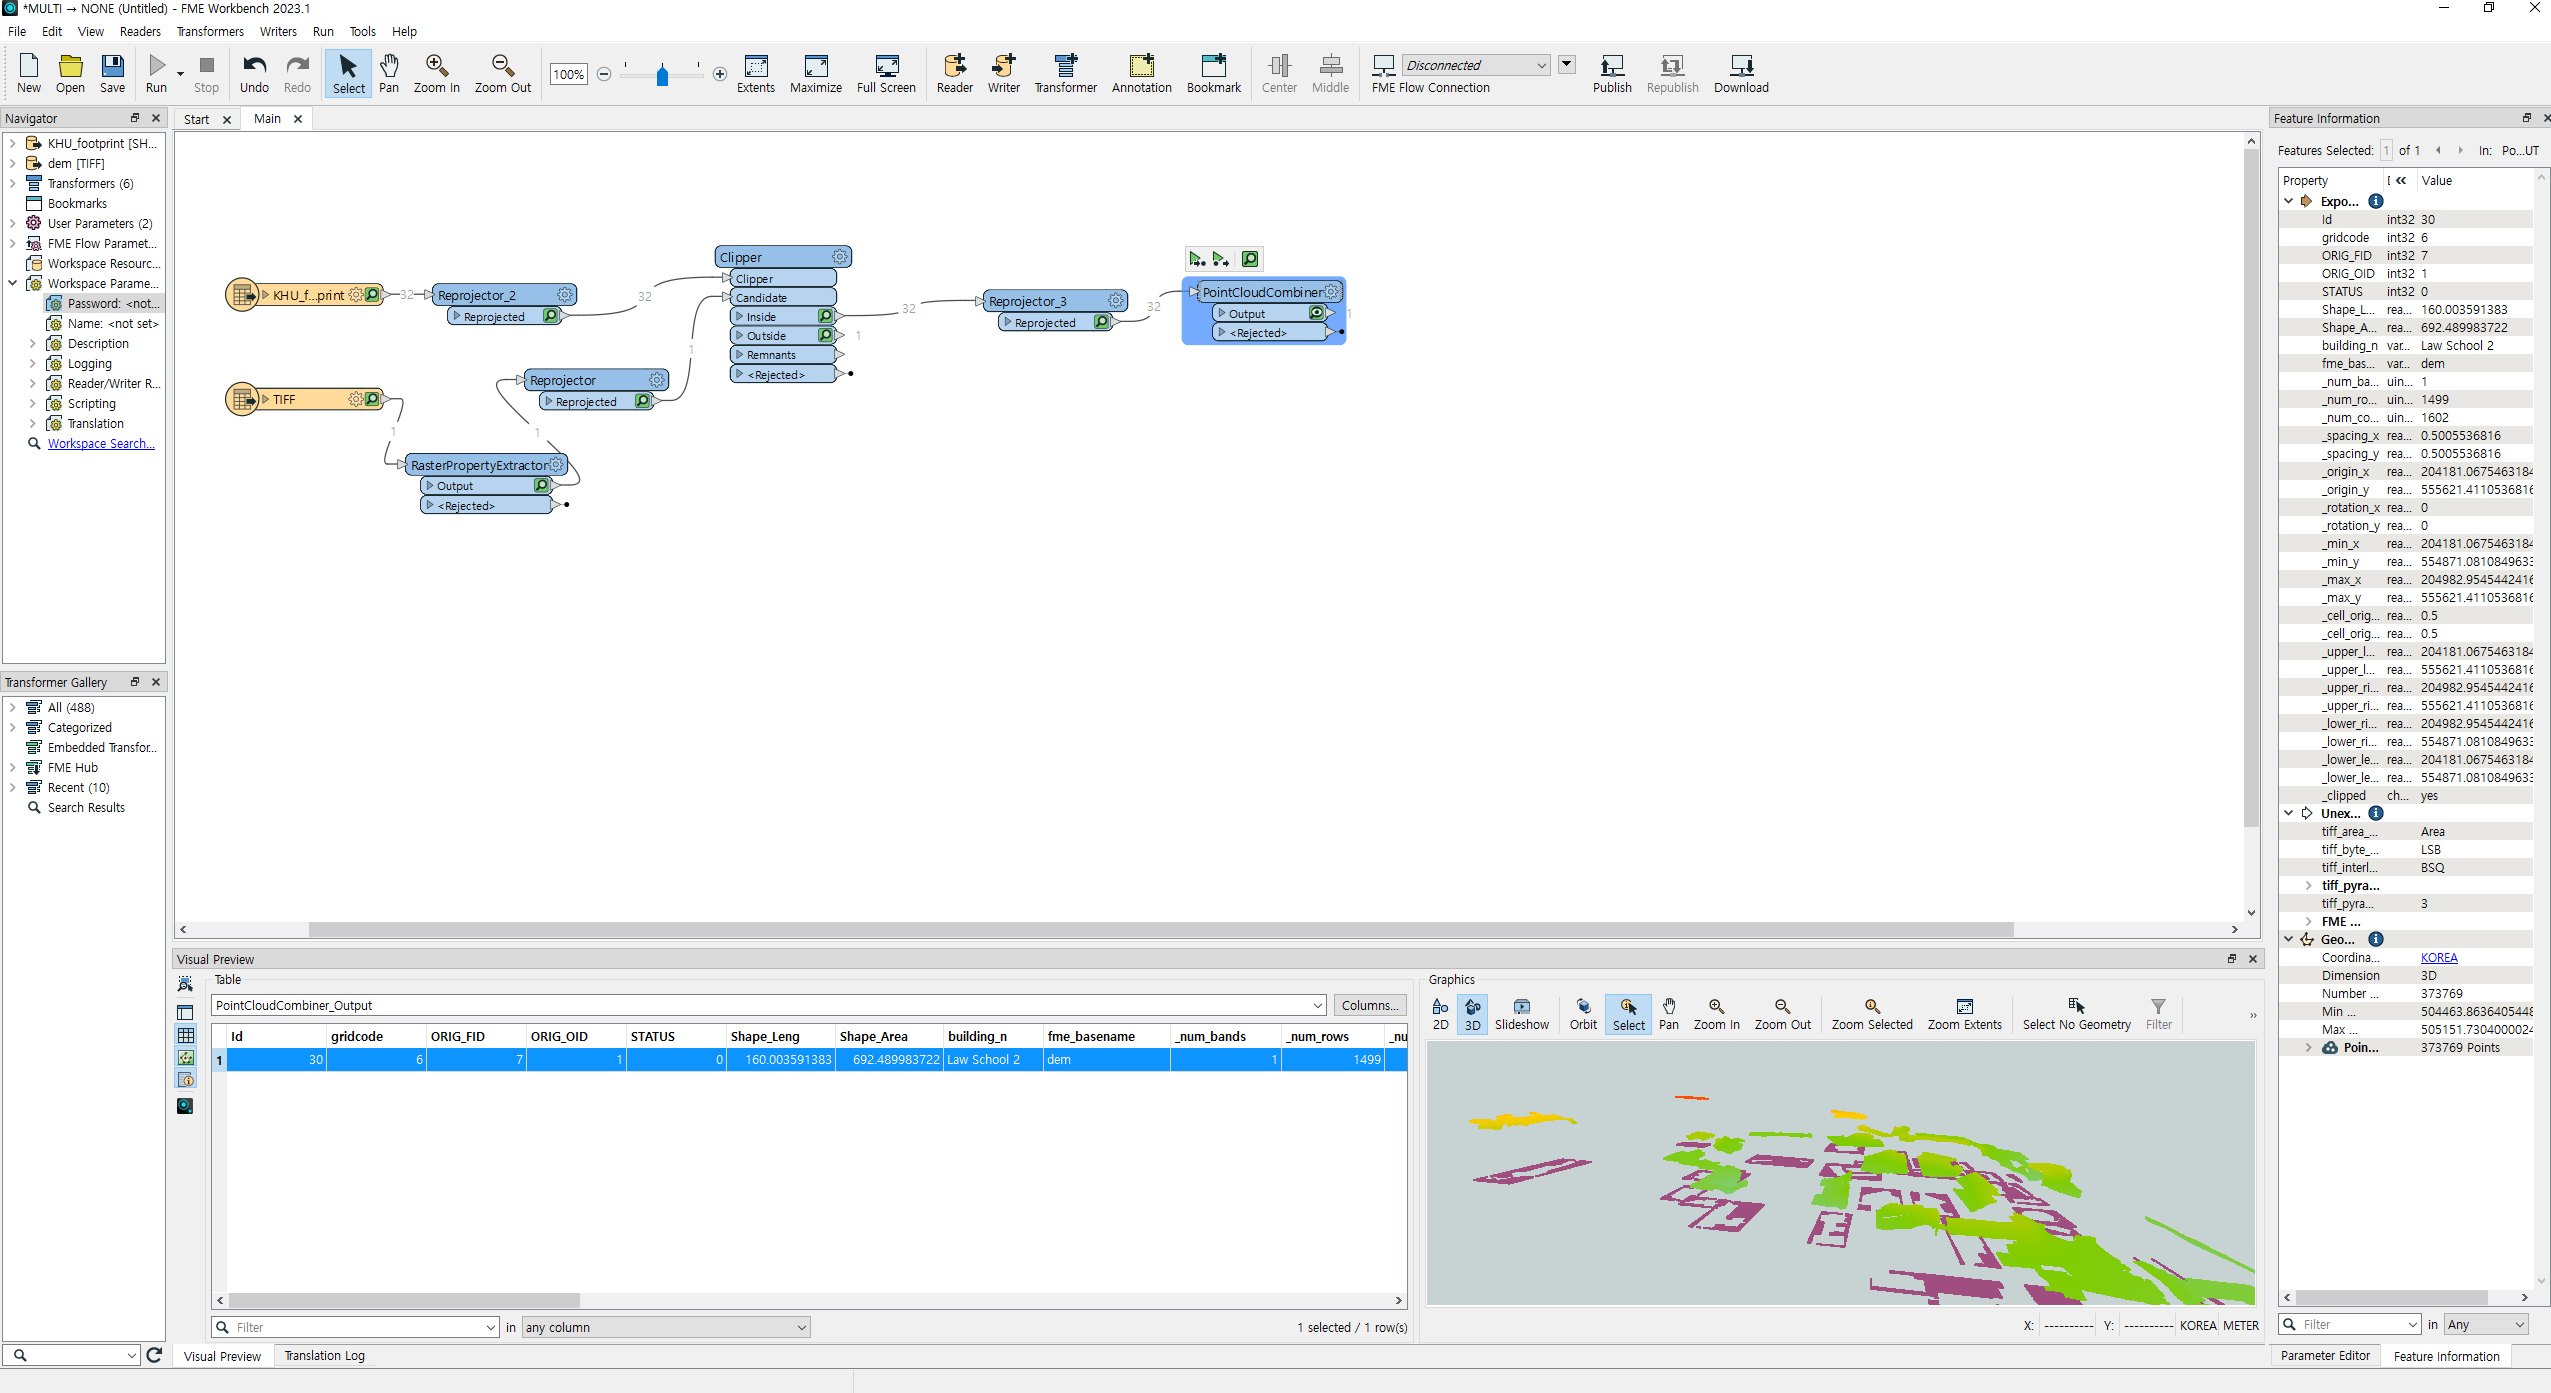Open Run options dropdown arrow
The width and height of the screenshot is (2551, 1393).
pos(180,74)
